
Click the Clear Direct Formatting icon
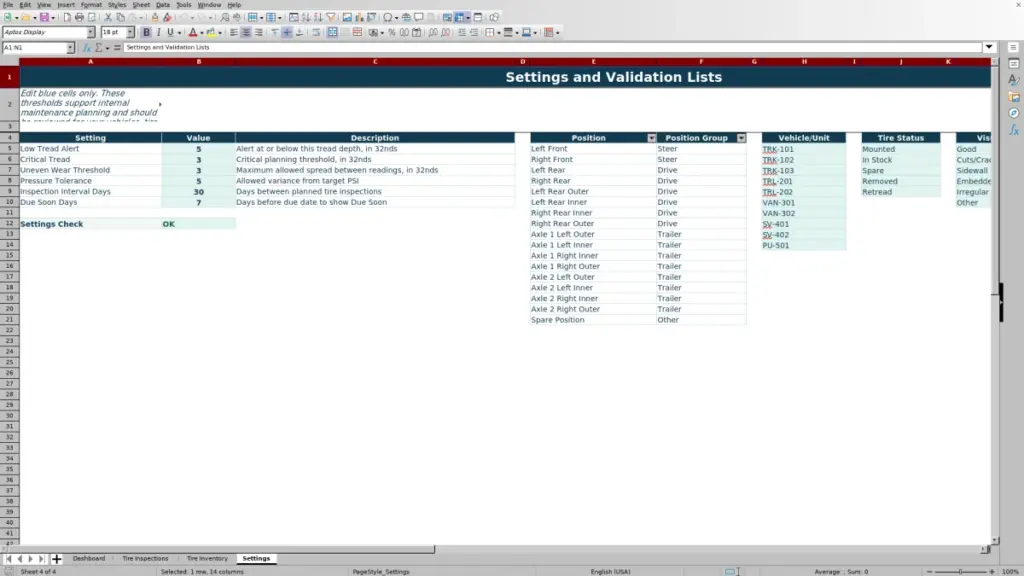tap(167, 17)
